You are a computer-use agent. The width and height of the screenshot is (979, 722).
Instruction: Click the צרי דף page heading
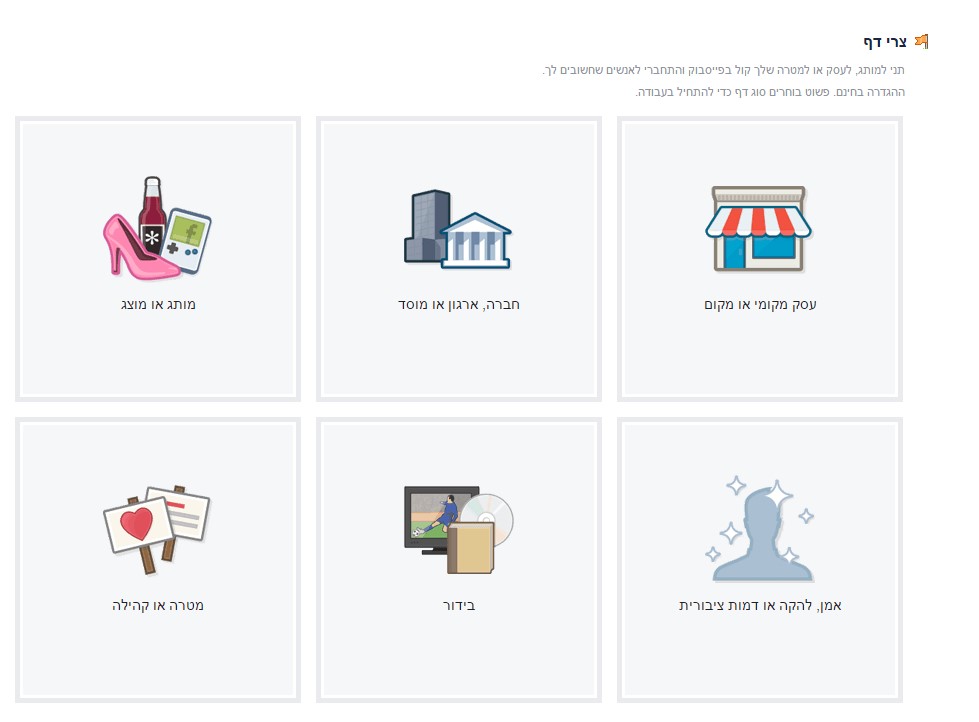click(x=885, y=42)
